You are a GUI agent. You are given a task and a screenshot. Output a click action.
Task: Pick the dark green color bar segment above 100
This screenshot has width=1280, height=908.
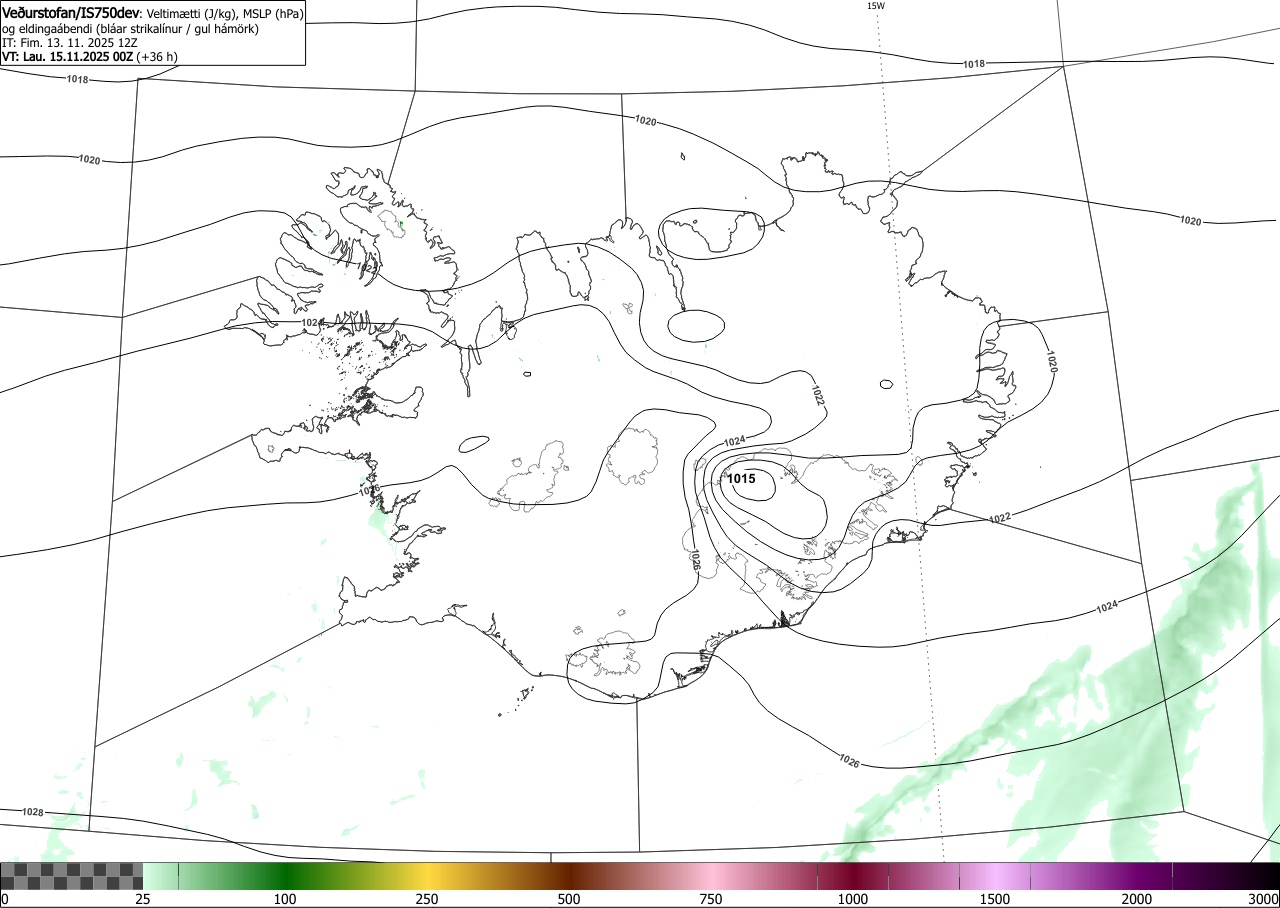click(x=285, y=876)
